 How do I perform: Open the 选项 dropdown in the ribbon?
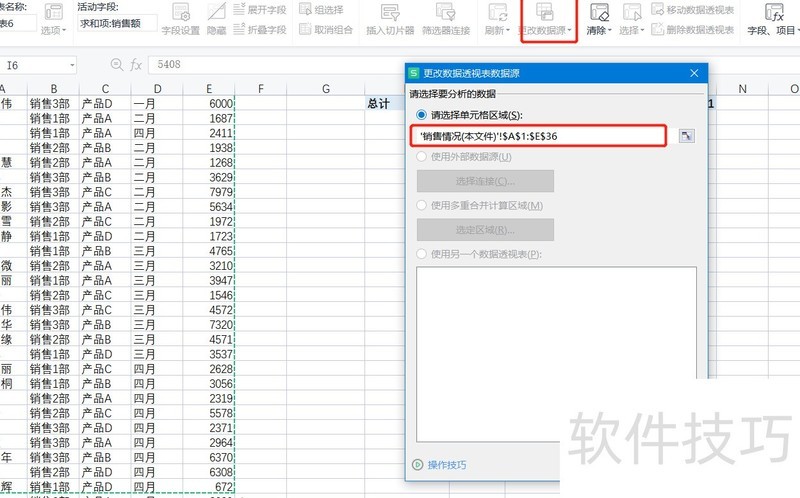pos(54,30)
